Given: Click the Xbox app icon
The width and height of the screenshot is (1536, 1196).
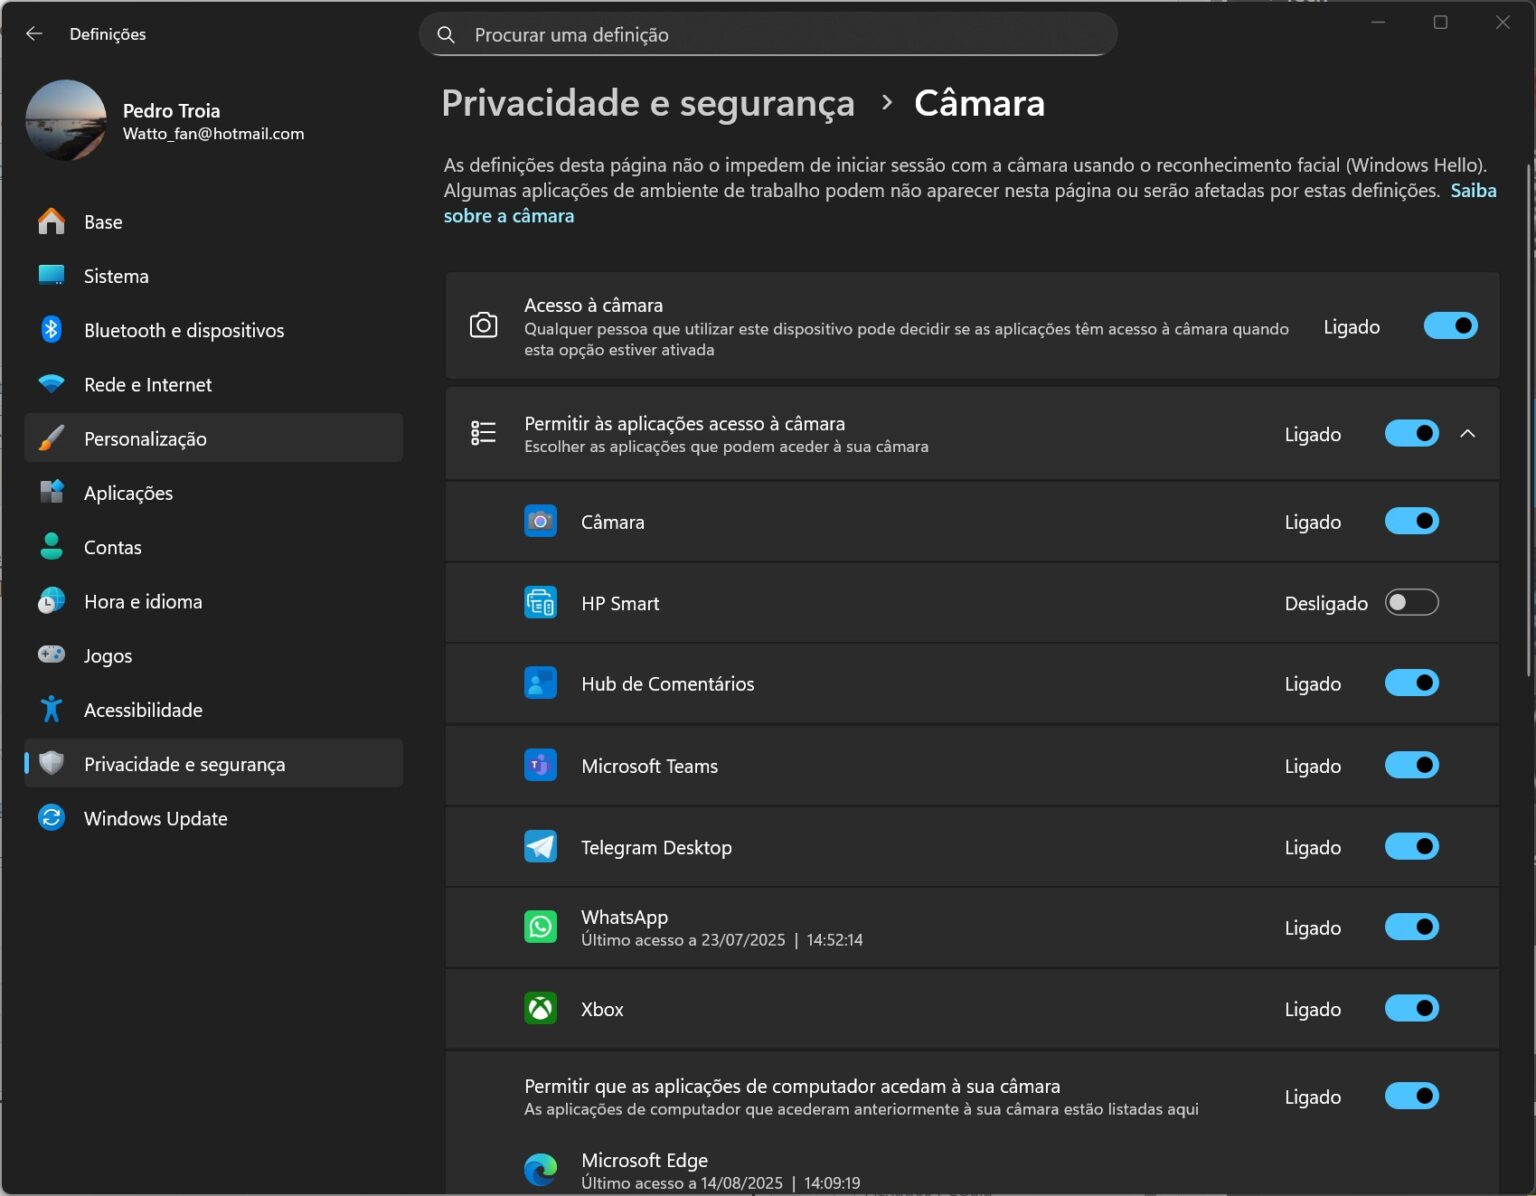Looking at the screenshot, I should click(x=541, y=1008).
